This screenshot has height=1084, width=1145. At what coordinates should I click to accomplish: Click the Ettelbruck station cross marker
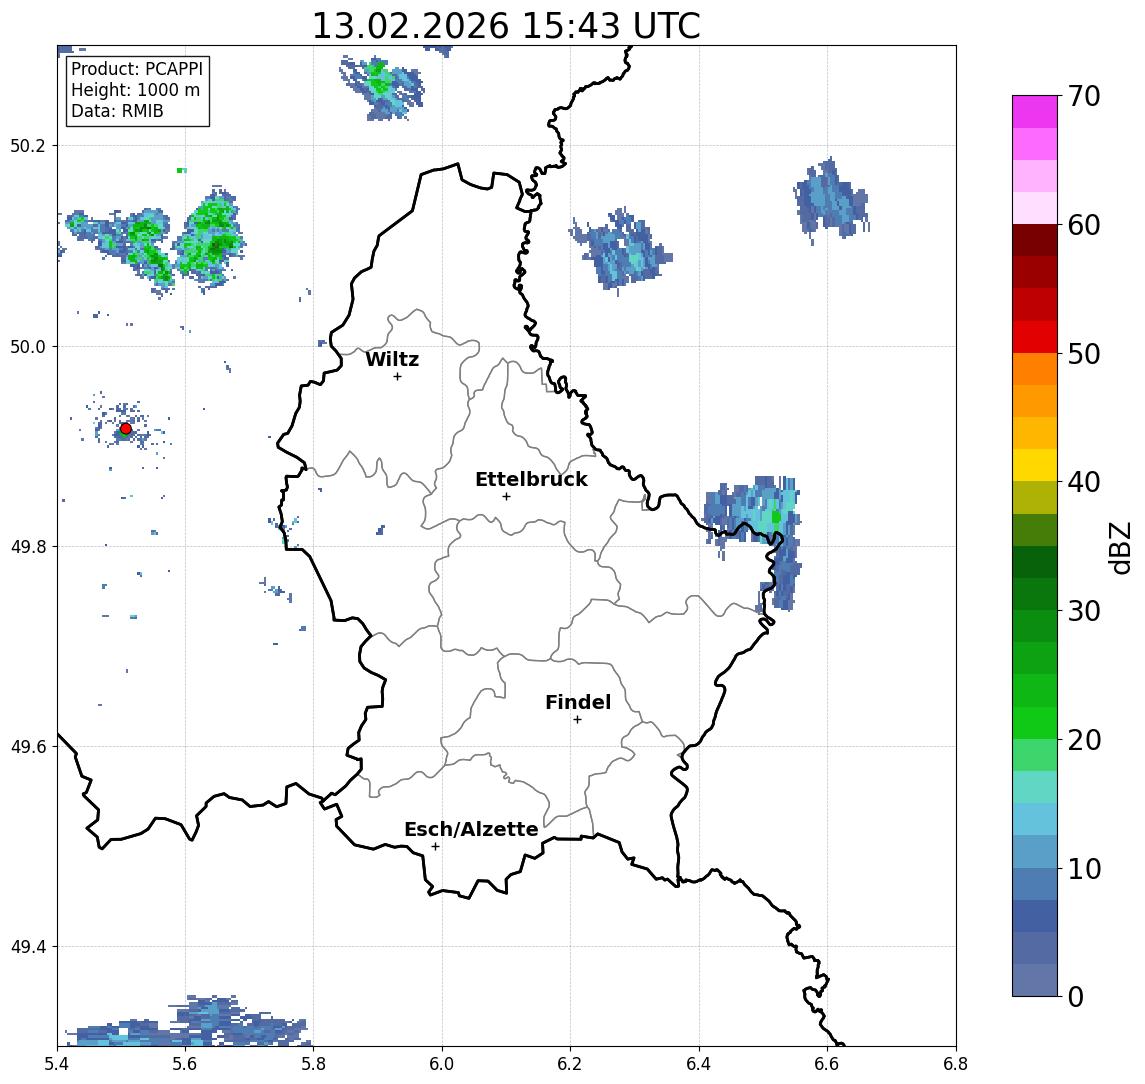coord(506,497)
